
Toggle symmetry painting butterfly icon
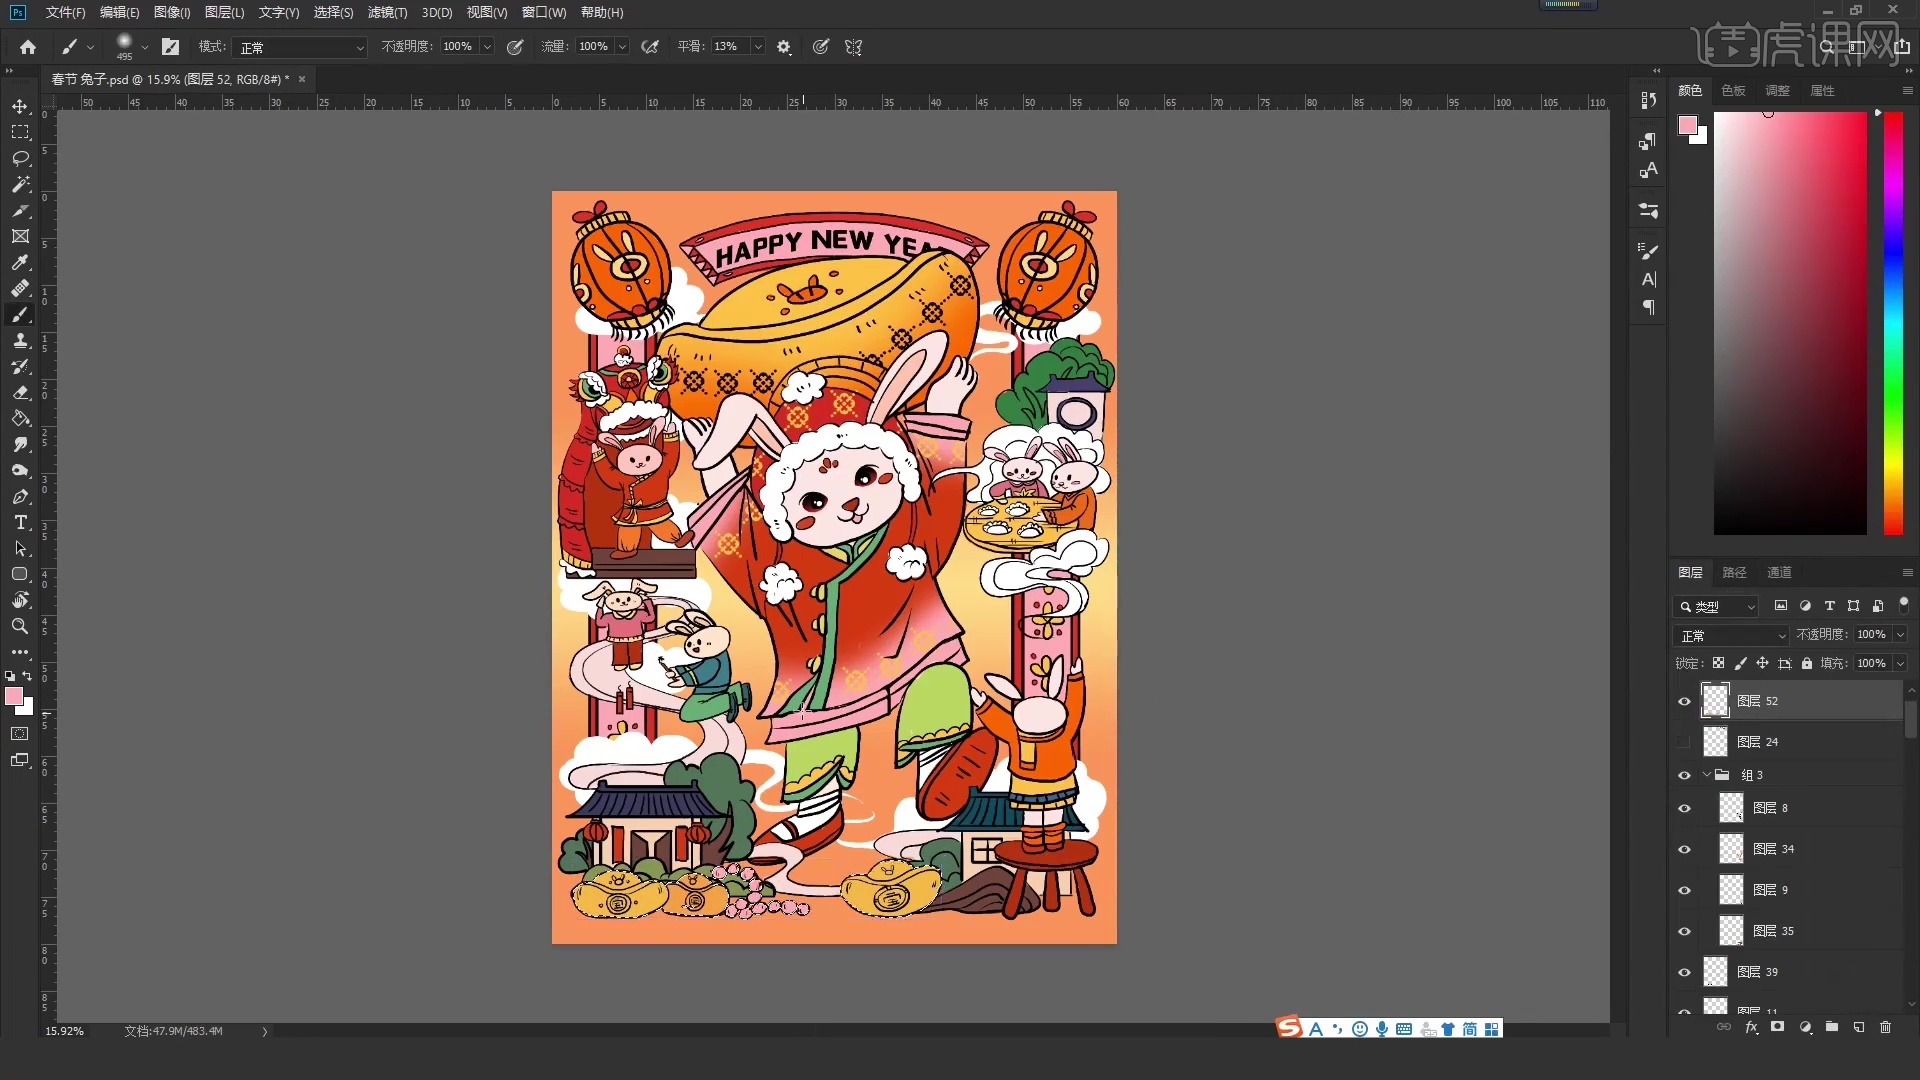tap(853, 47)
